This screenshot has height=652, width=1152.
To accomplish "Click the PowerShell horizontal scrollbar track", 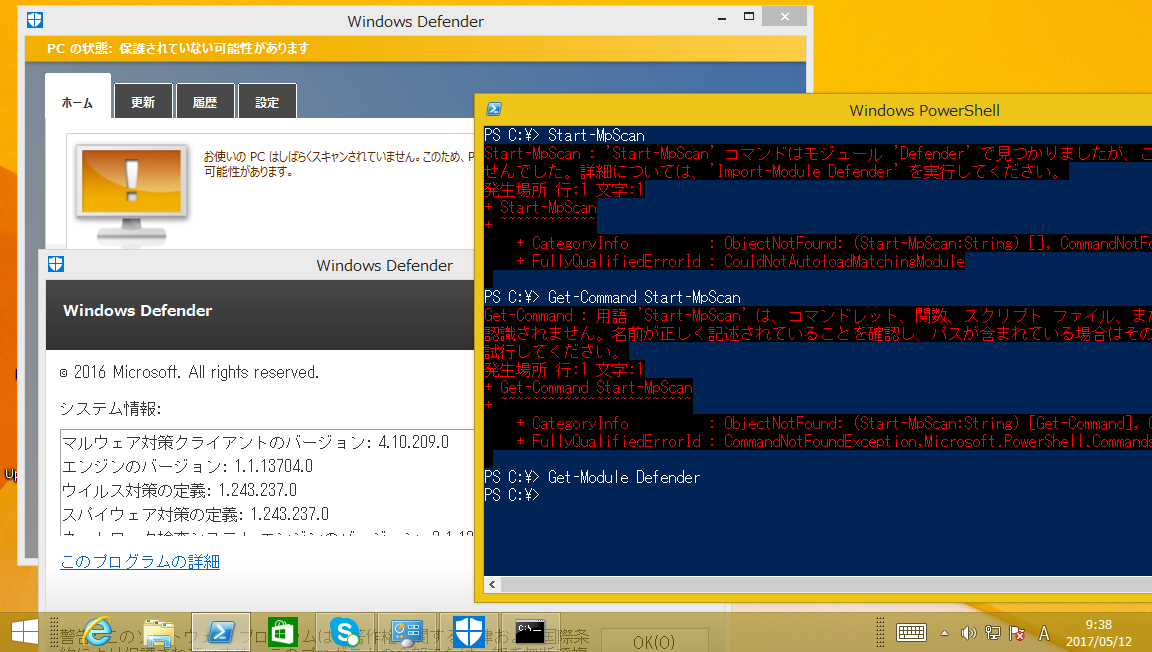I will [826, 584].
